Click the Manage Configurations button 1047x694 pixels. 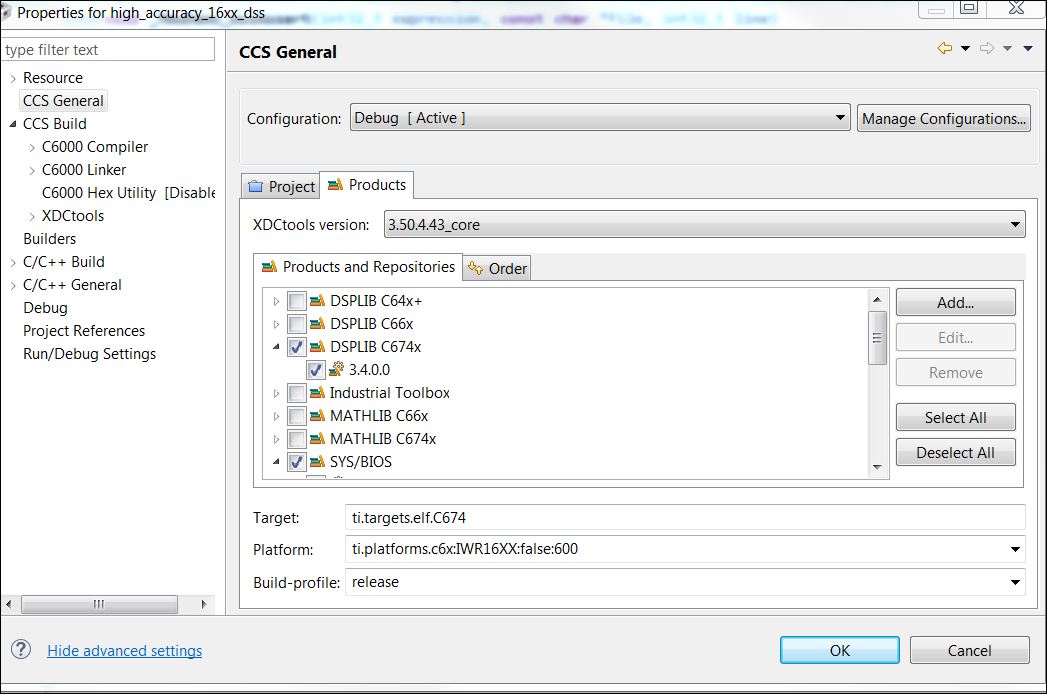point(943,118)
